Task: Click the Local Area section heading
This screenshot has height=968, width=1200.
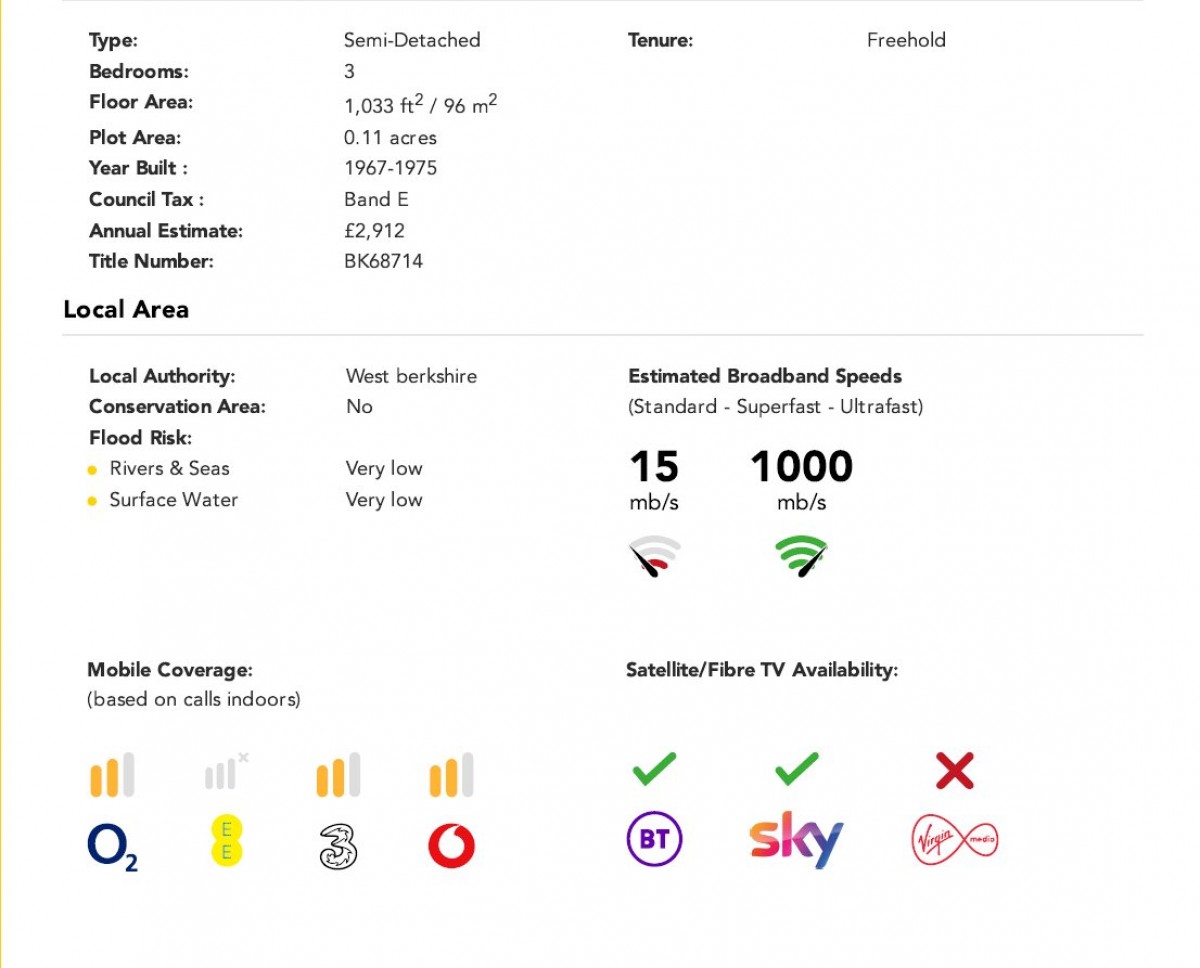Action: [126, 309]
